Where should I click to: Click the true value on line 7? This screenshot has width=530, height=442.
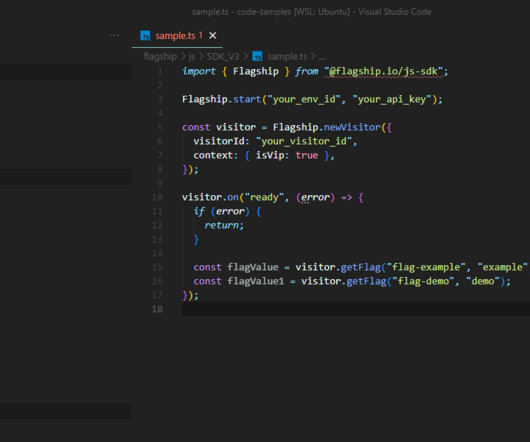(307, 155)
